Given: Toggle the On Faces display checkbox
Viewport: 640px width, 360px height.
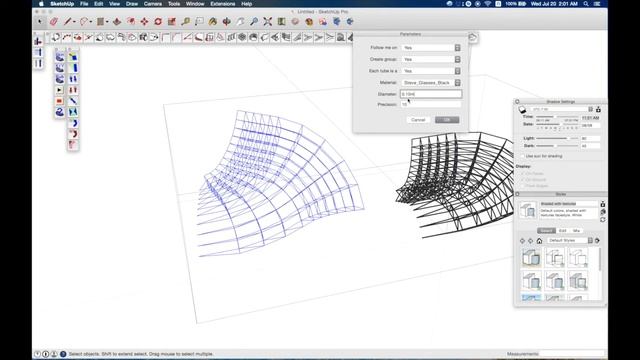Looking at the screenshot, I should pyautogui.click(x=522, y=173).
